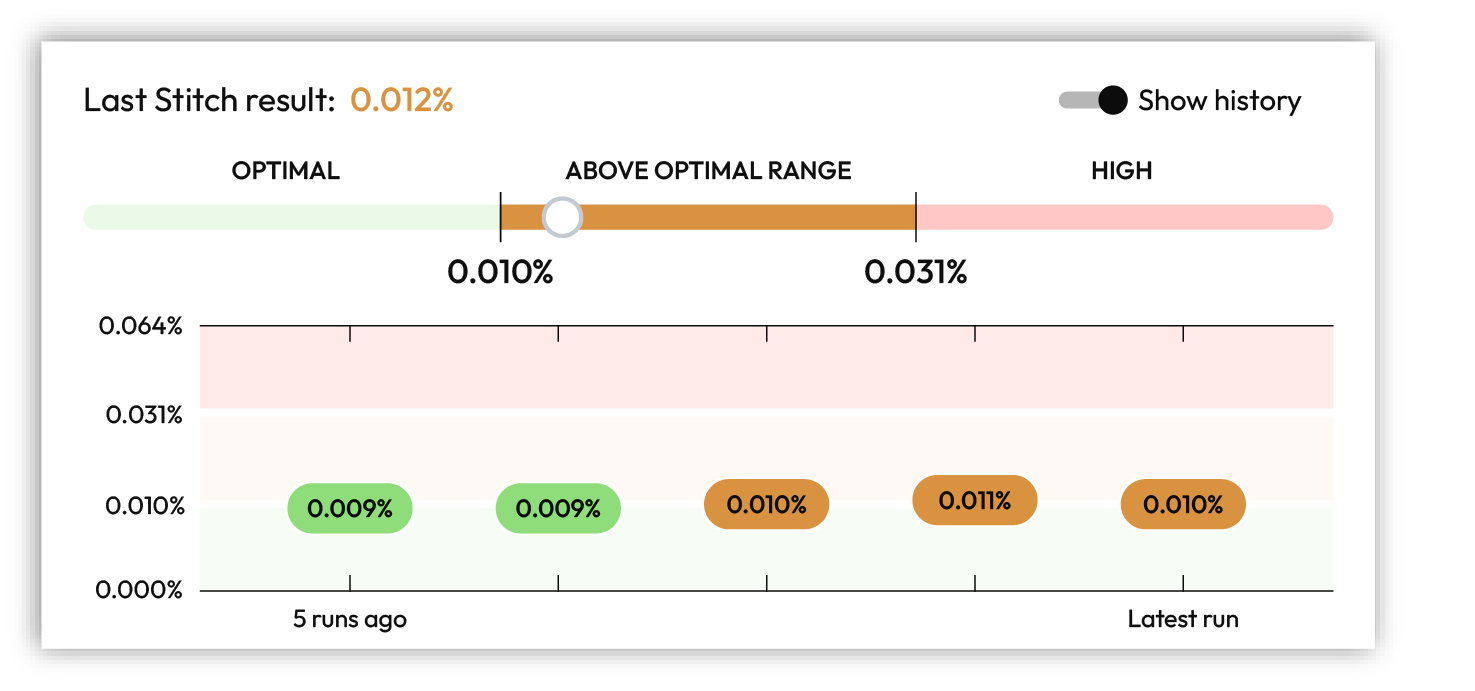The image size is (1475, 691).
Task: Click the 0.010% y-axis label
Action: (x=143, y=505)
